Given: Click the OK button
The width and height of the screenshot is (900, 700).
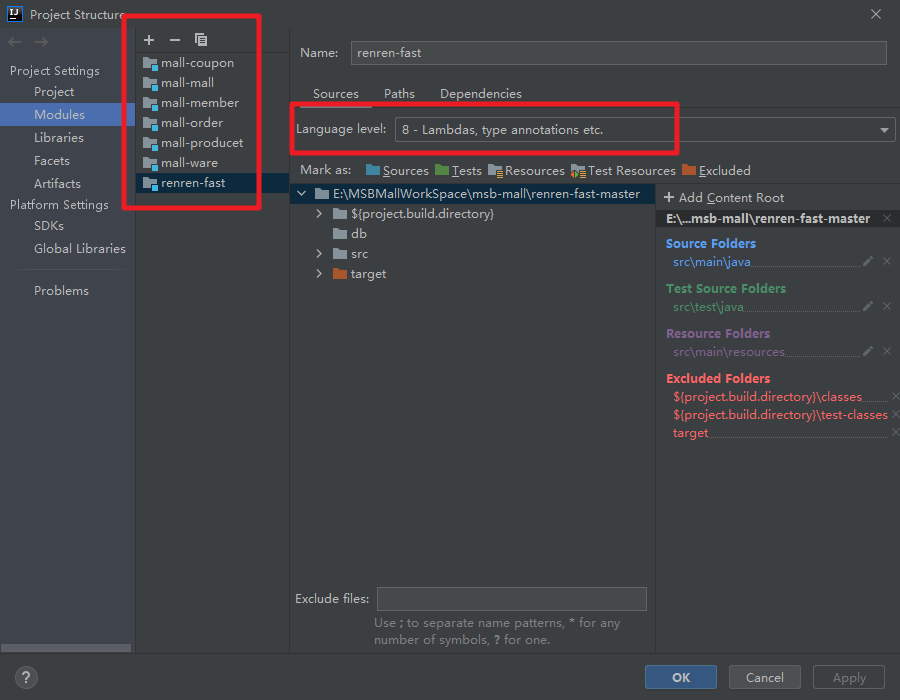Looking at the screenshot, I should (681, 677).
